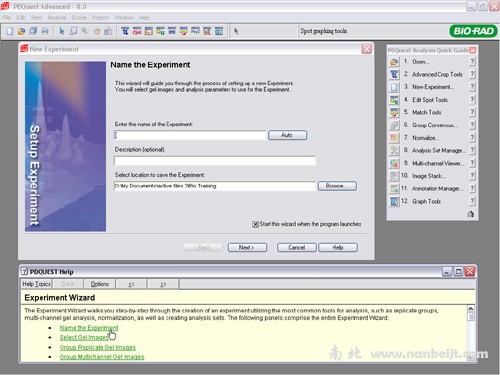Click the Bio-Rad logo
This screenshot has width=500, height=375.
coord(473,31)
